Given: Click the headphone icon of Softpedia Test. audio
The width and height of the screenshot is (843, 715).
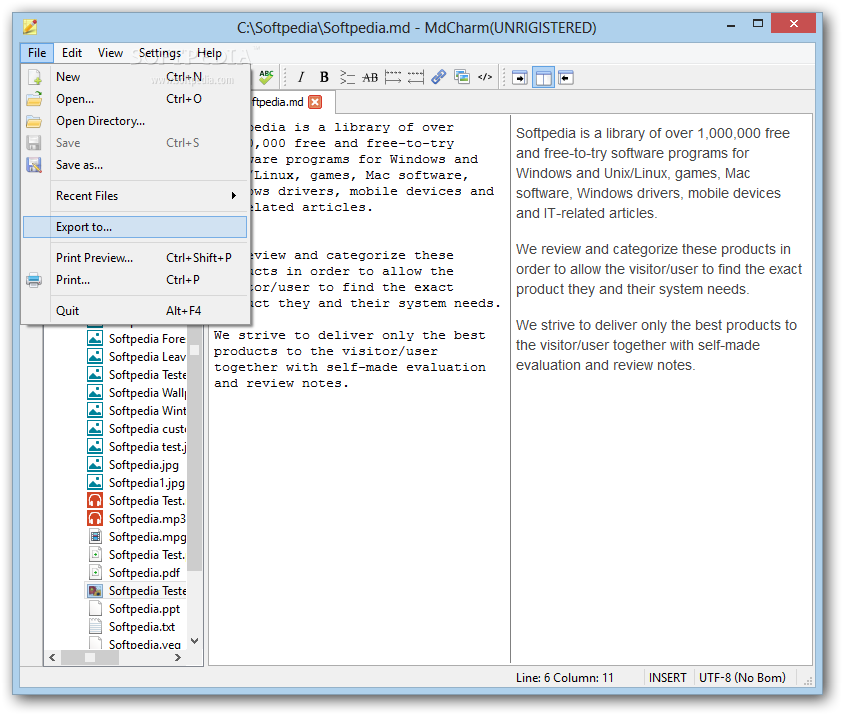Looking at the screenshot, I should (95, 500).
